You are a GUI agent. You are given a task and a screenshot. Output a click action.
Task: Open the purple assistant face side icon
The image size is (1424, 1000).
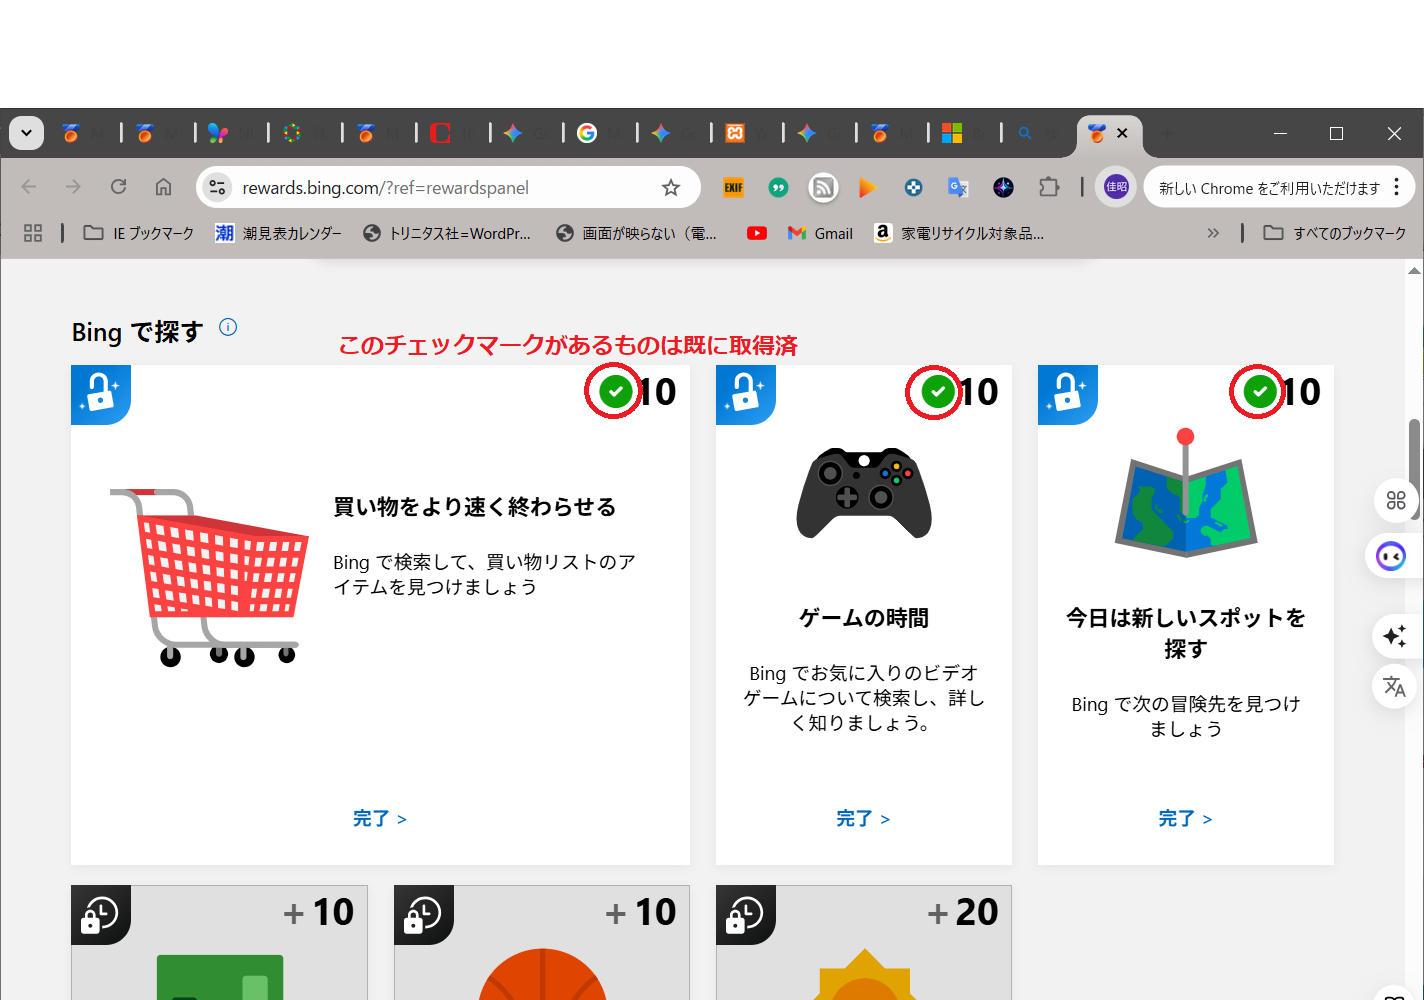pos(1391,556)
